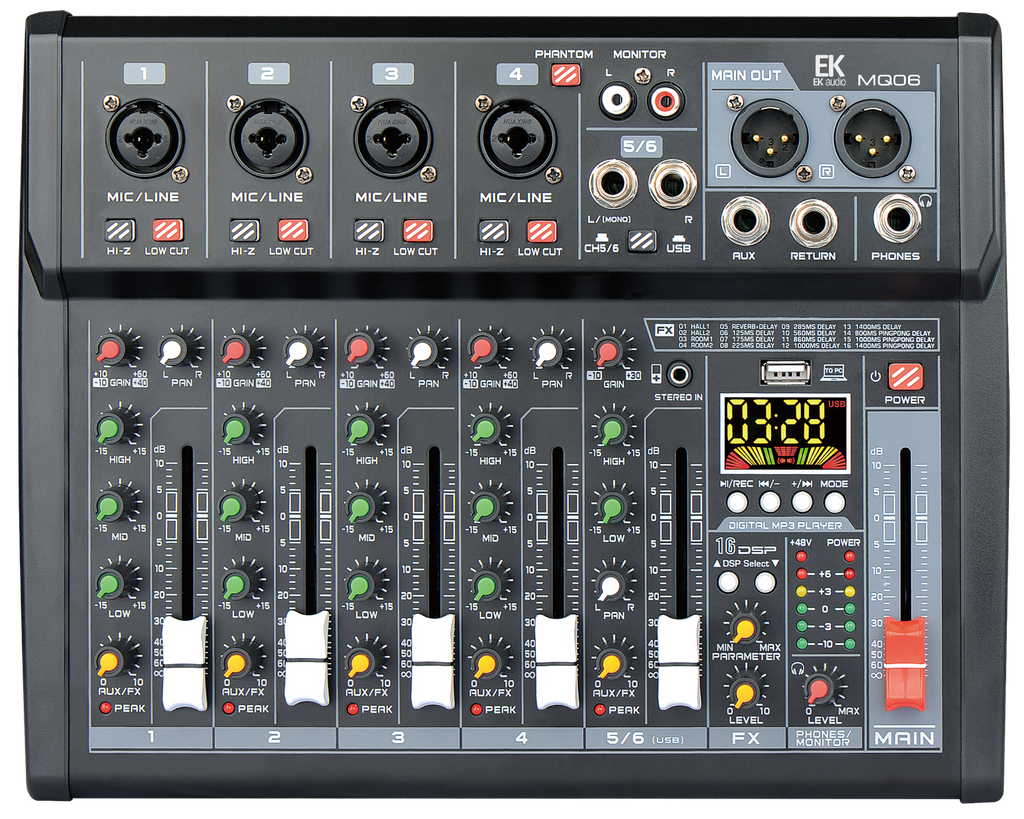This screenshot has height=819, width=1024.
Task: Click the PHONES headphone jack
Action: [x=897, y=220]
